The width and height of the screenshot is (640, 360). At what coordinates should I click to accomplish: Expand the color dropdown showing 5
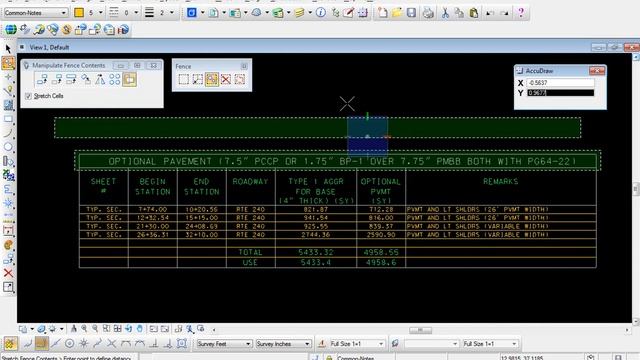click(x=100, y=13)
